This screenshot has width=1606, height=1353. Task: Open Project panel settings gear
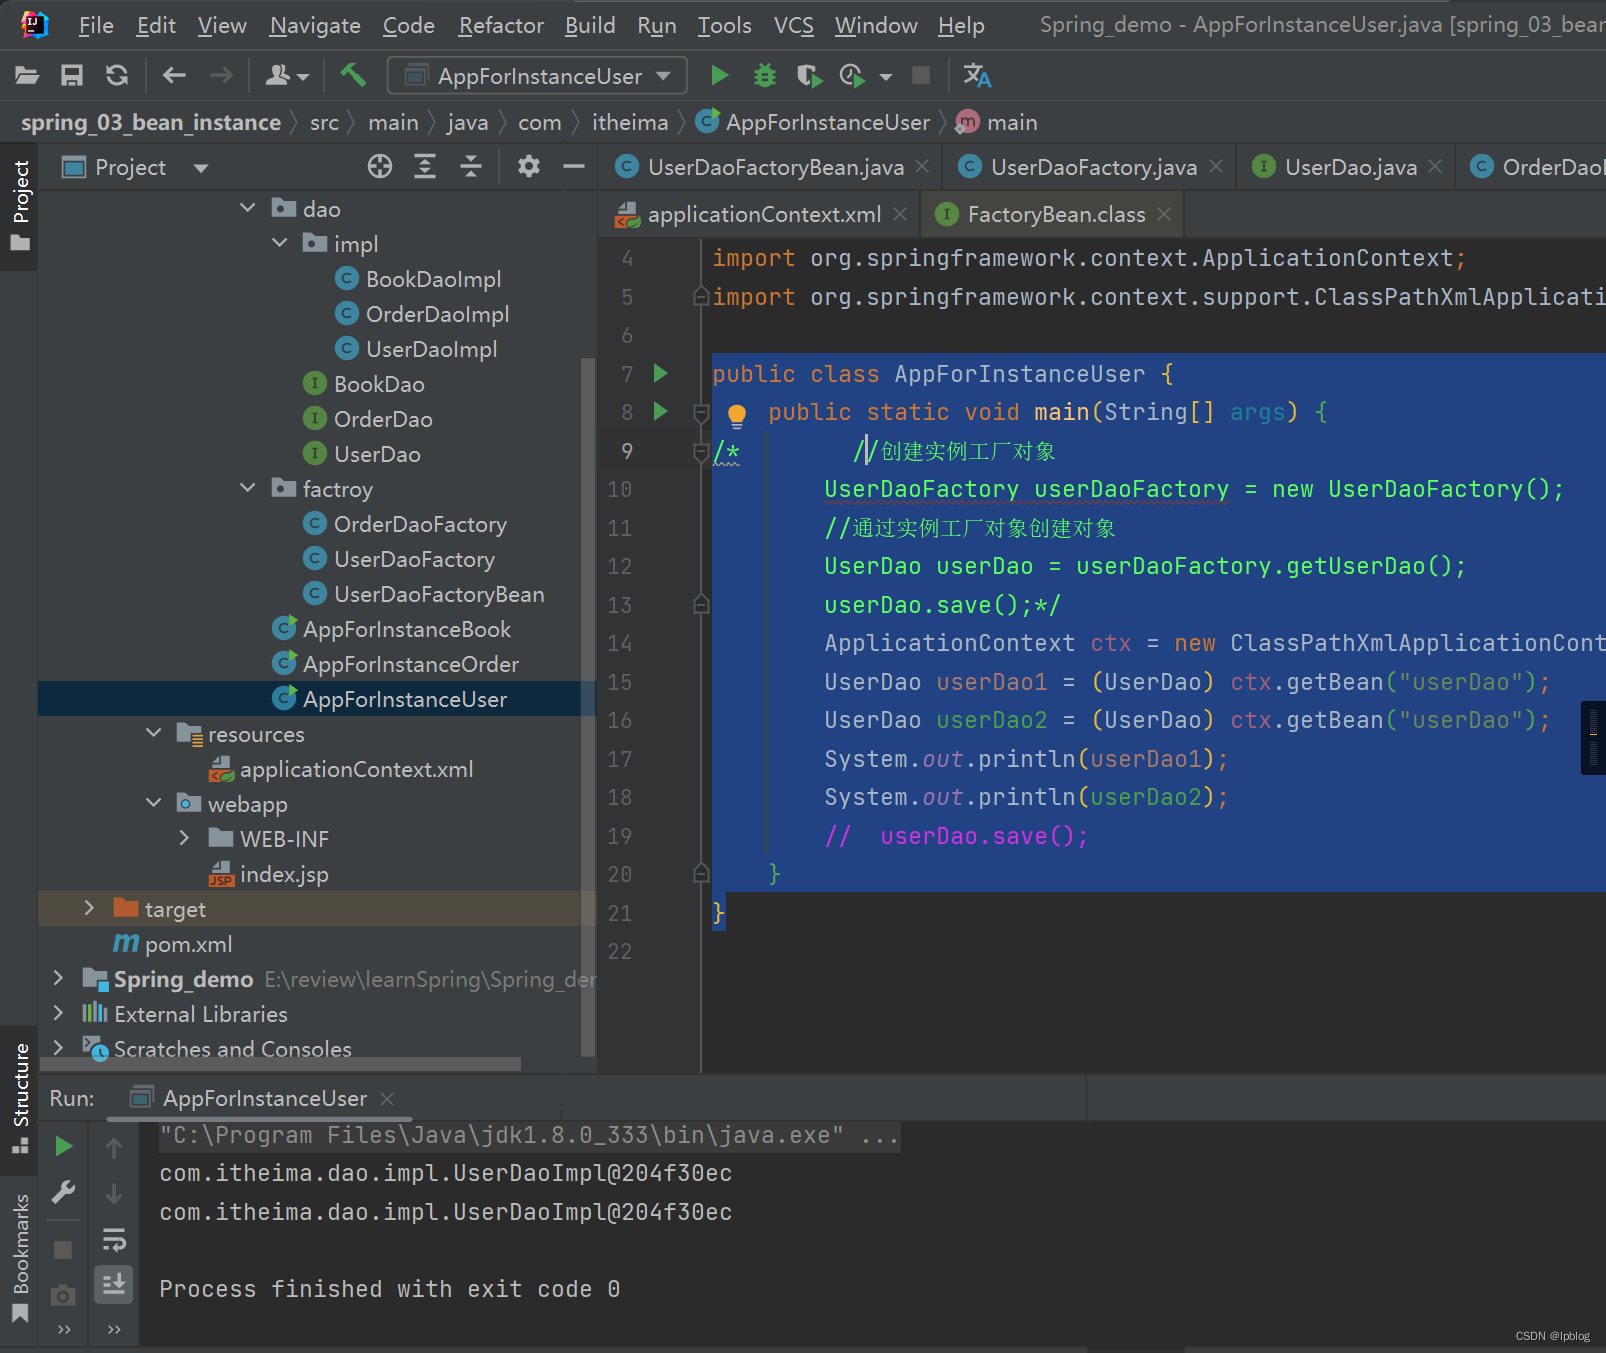coord(529,167)
